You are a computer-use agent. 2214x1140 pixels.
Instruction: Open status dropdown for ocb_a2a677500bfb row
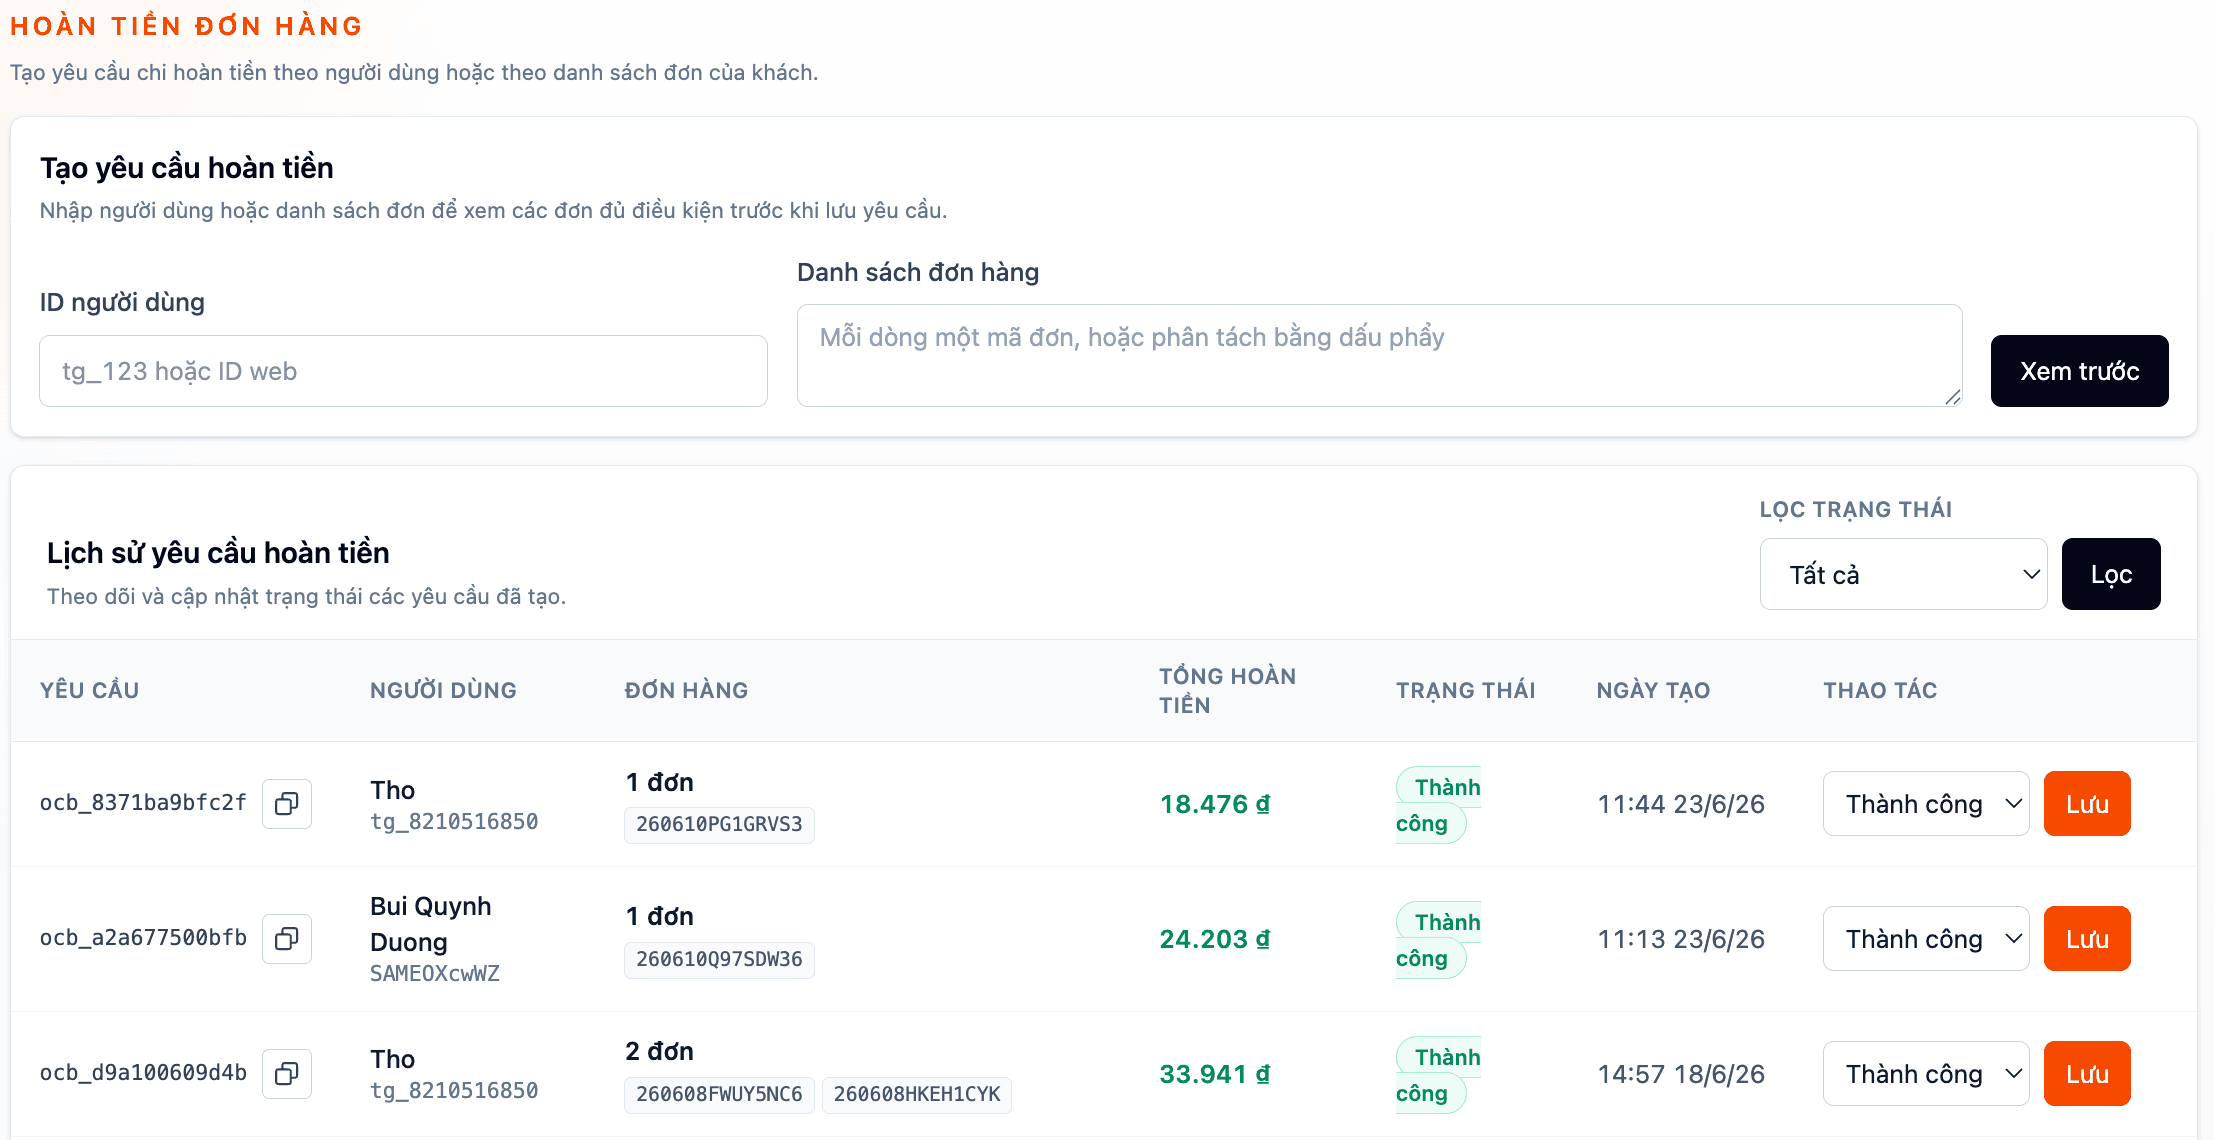[1926, 939]
